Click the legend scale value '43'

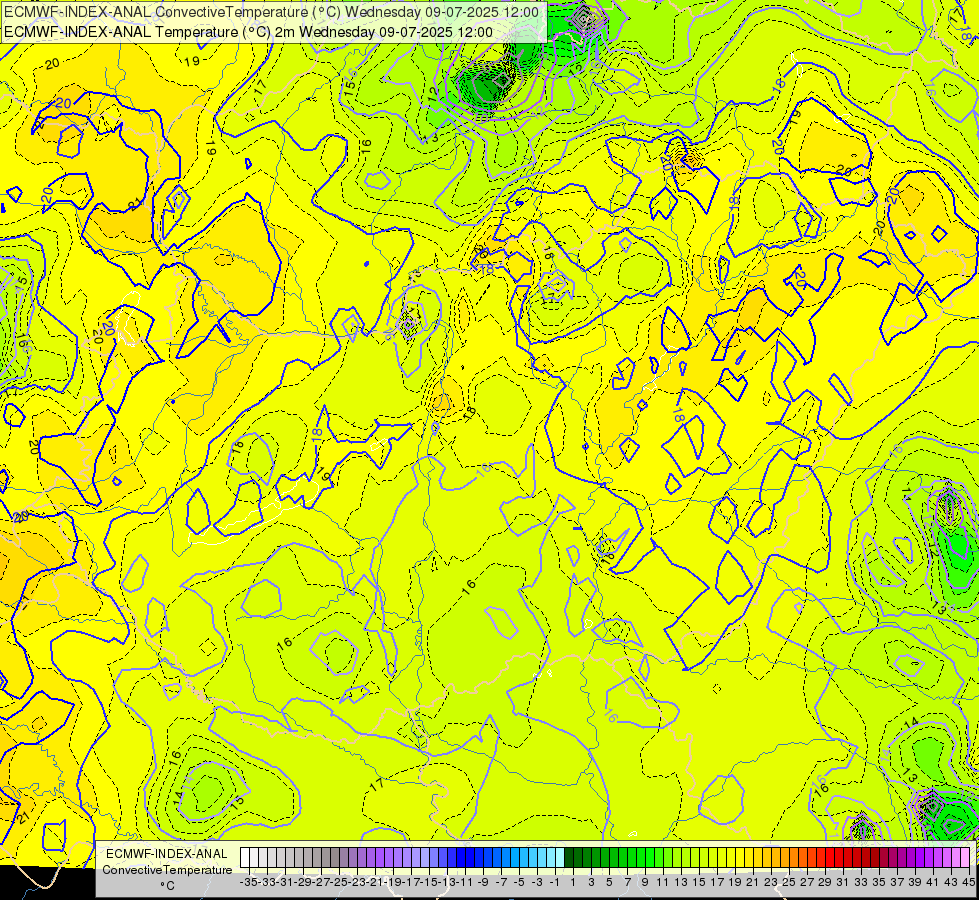click(952, 882)
